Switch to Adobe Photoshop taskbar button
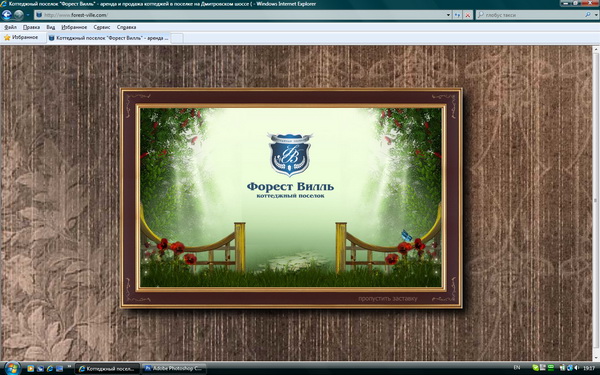Screen dimensions: 600x375 [174, 368]
